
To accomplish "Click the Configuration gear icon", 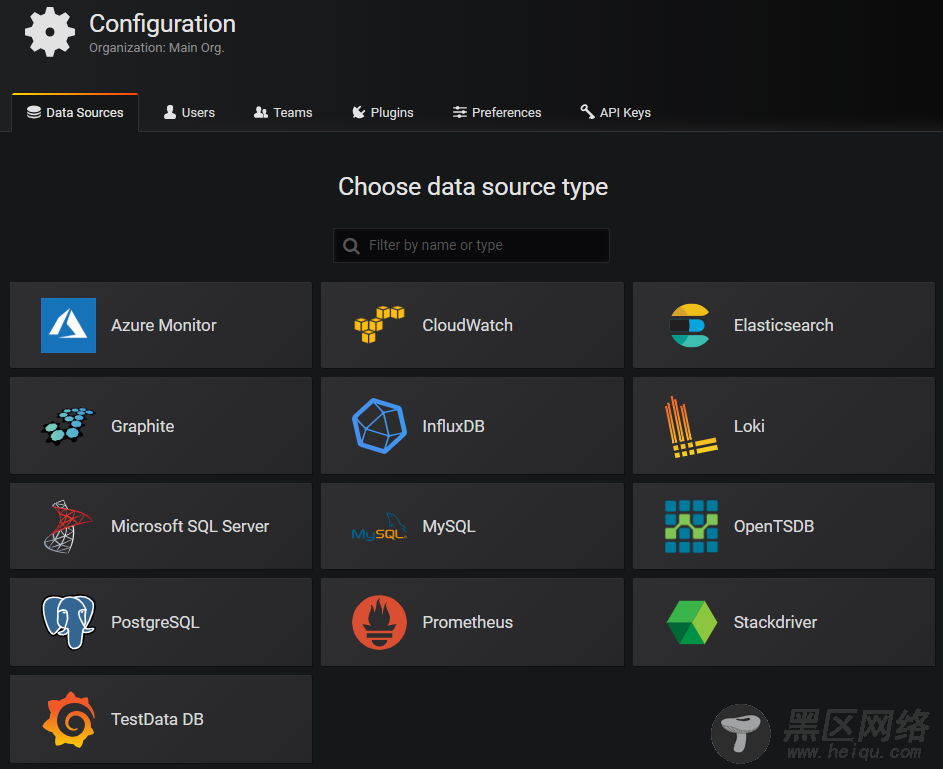I will click(x=50, y=32).
